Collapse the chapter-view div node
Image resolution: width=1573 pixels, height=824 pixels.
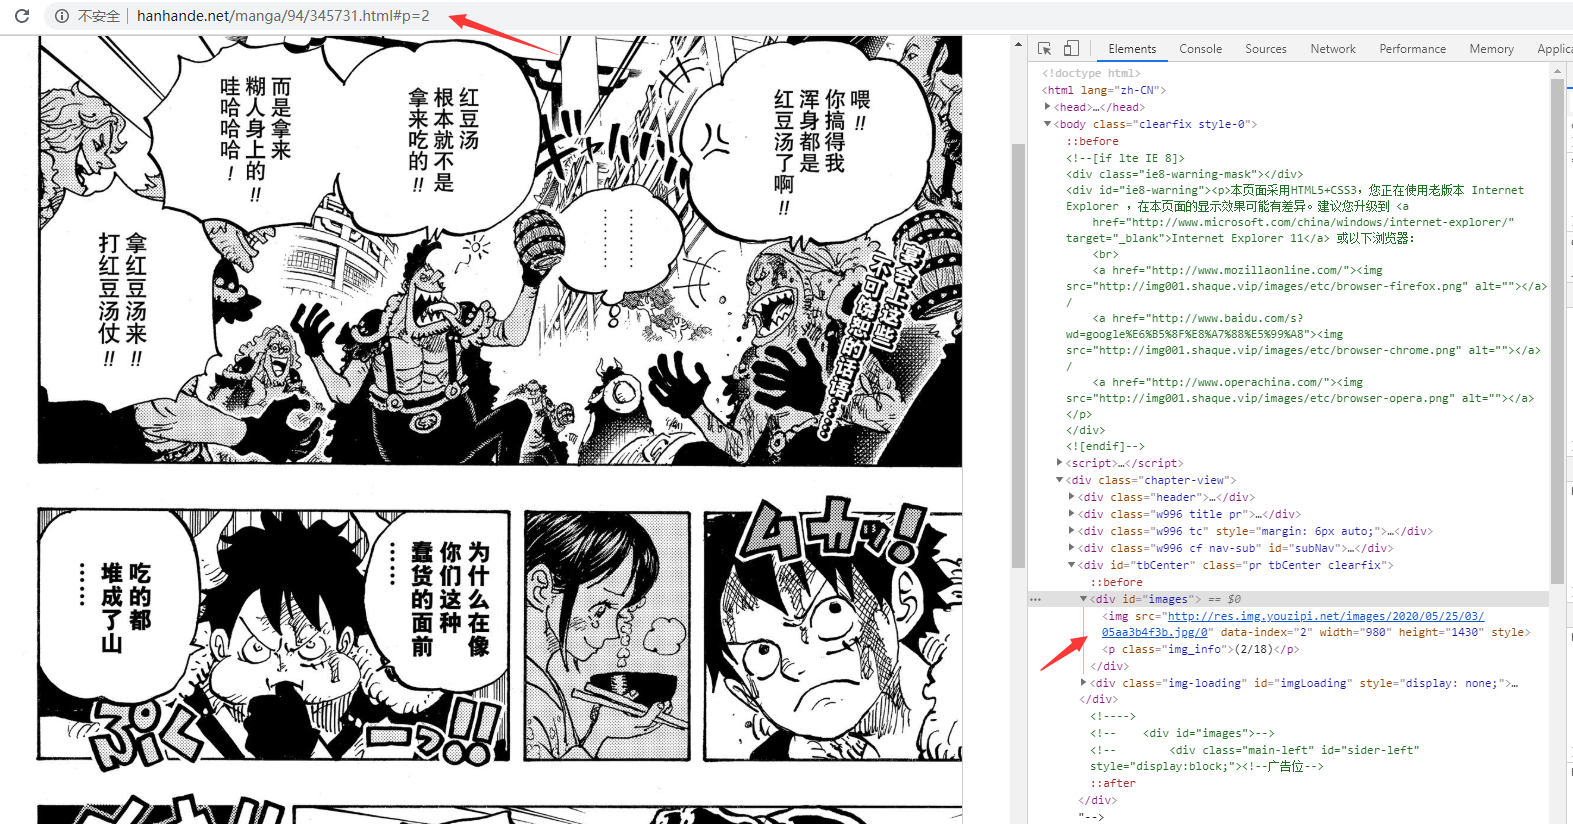coord(1060,480)
